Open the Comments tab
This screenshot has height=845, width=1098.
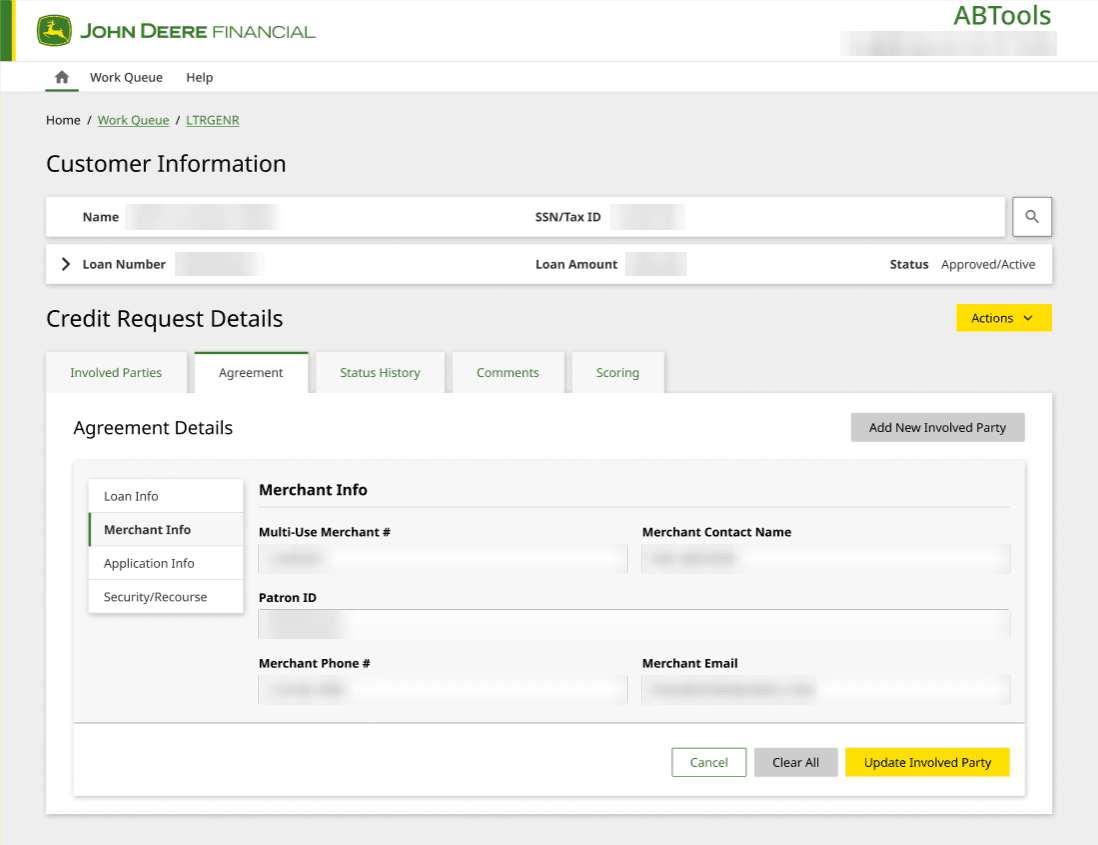click(x=508, y=372)
